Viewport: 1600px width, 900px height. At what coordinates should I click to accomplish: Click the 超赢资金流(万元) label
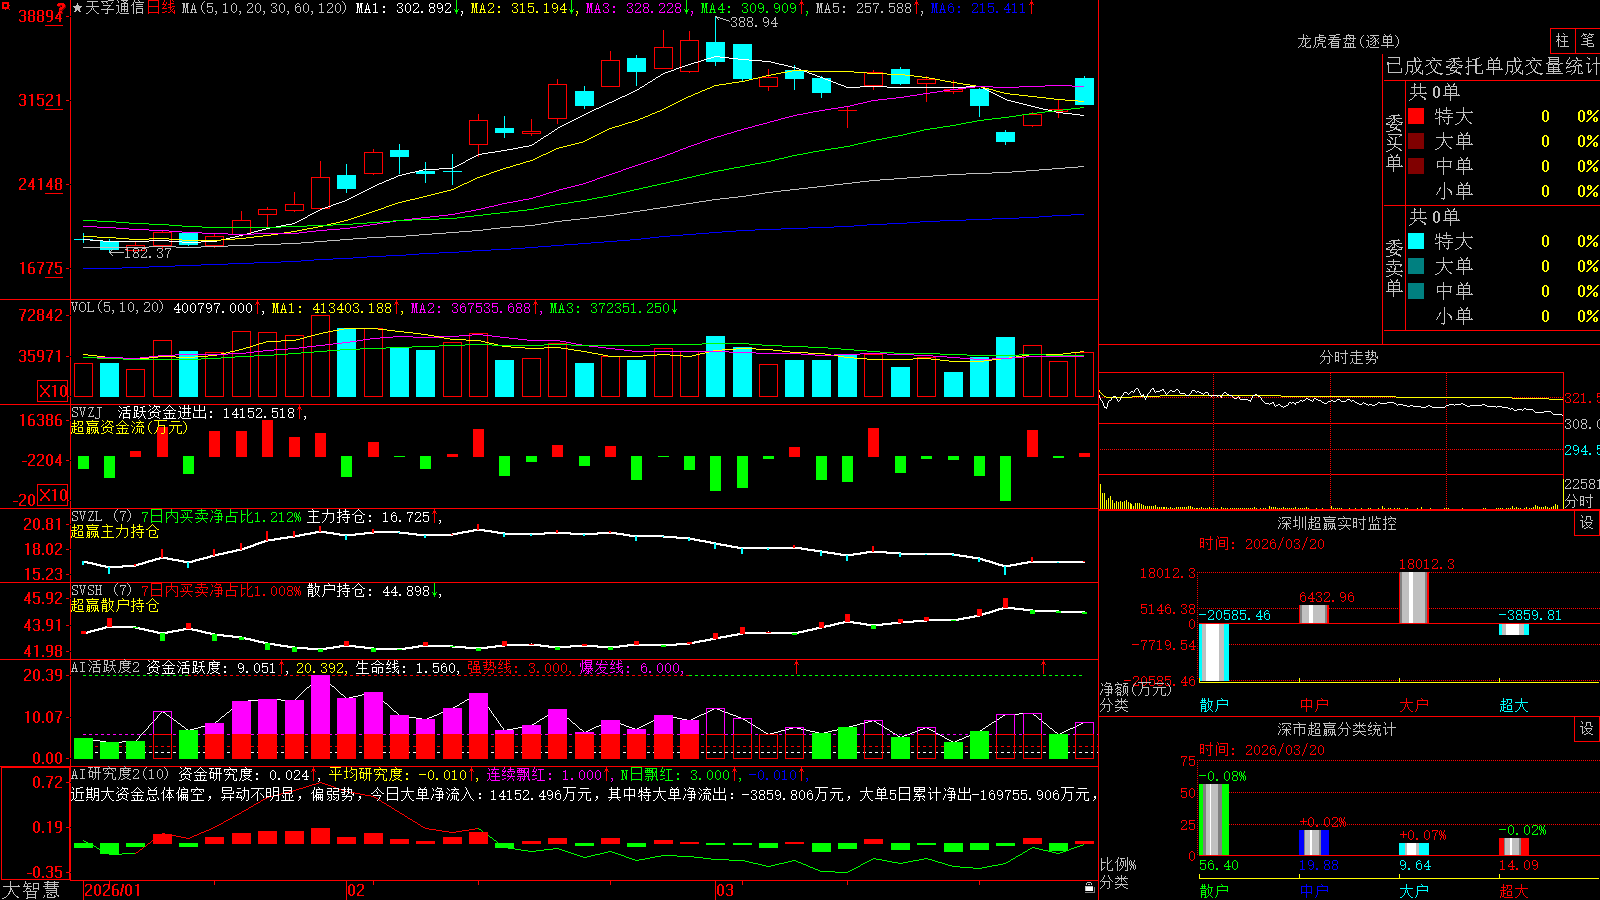pos(129,427)
